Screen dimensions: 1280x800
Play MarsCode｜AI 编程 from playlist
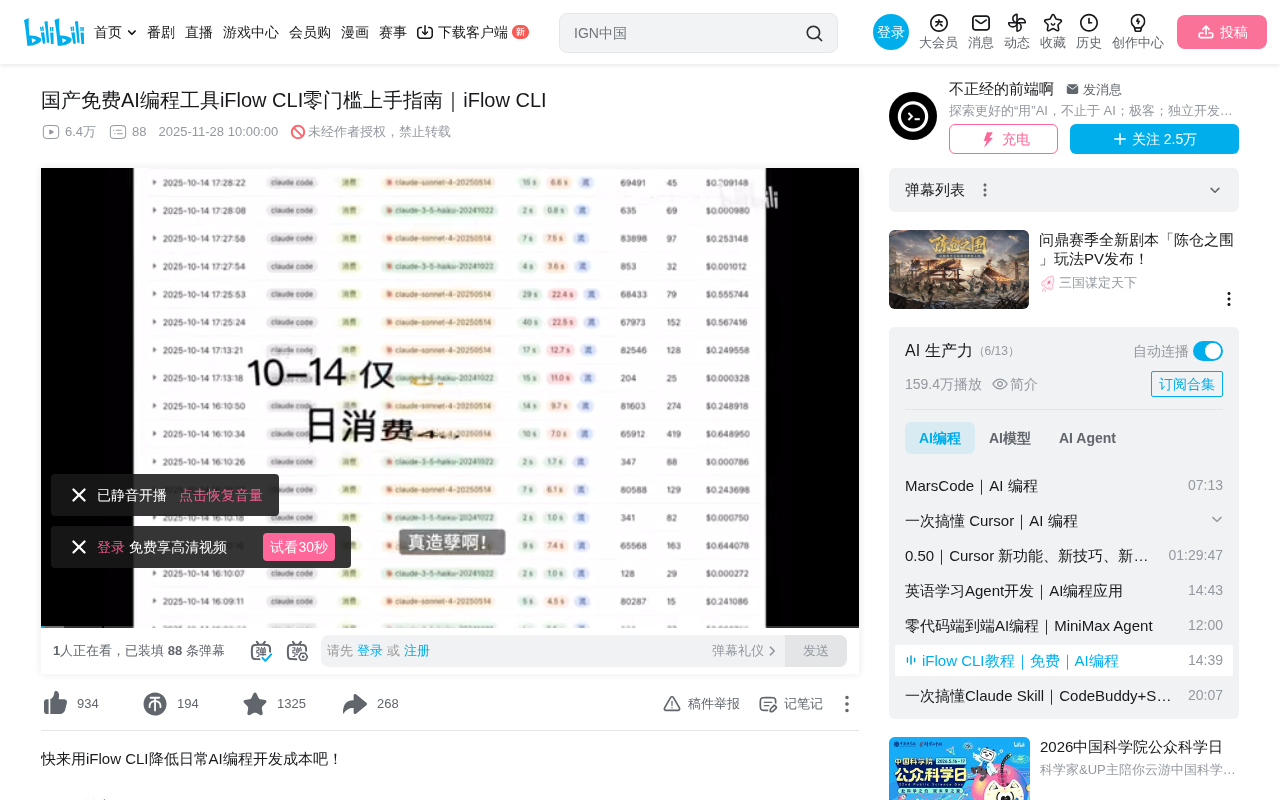[1064, 485]
